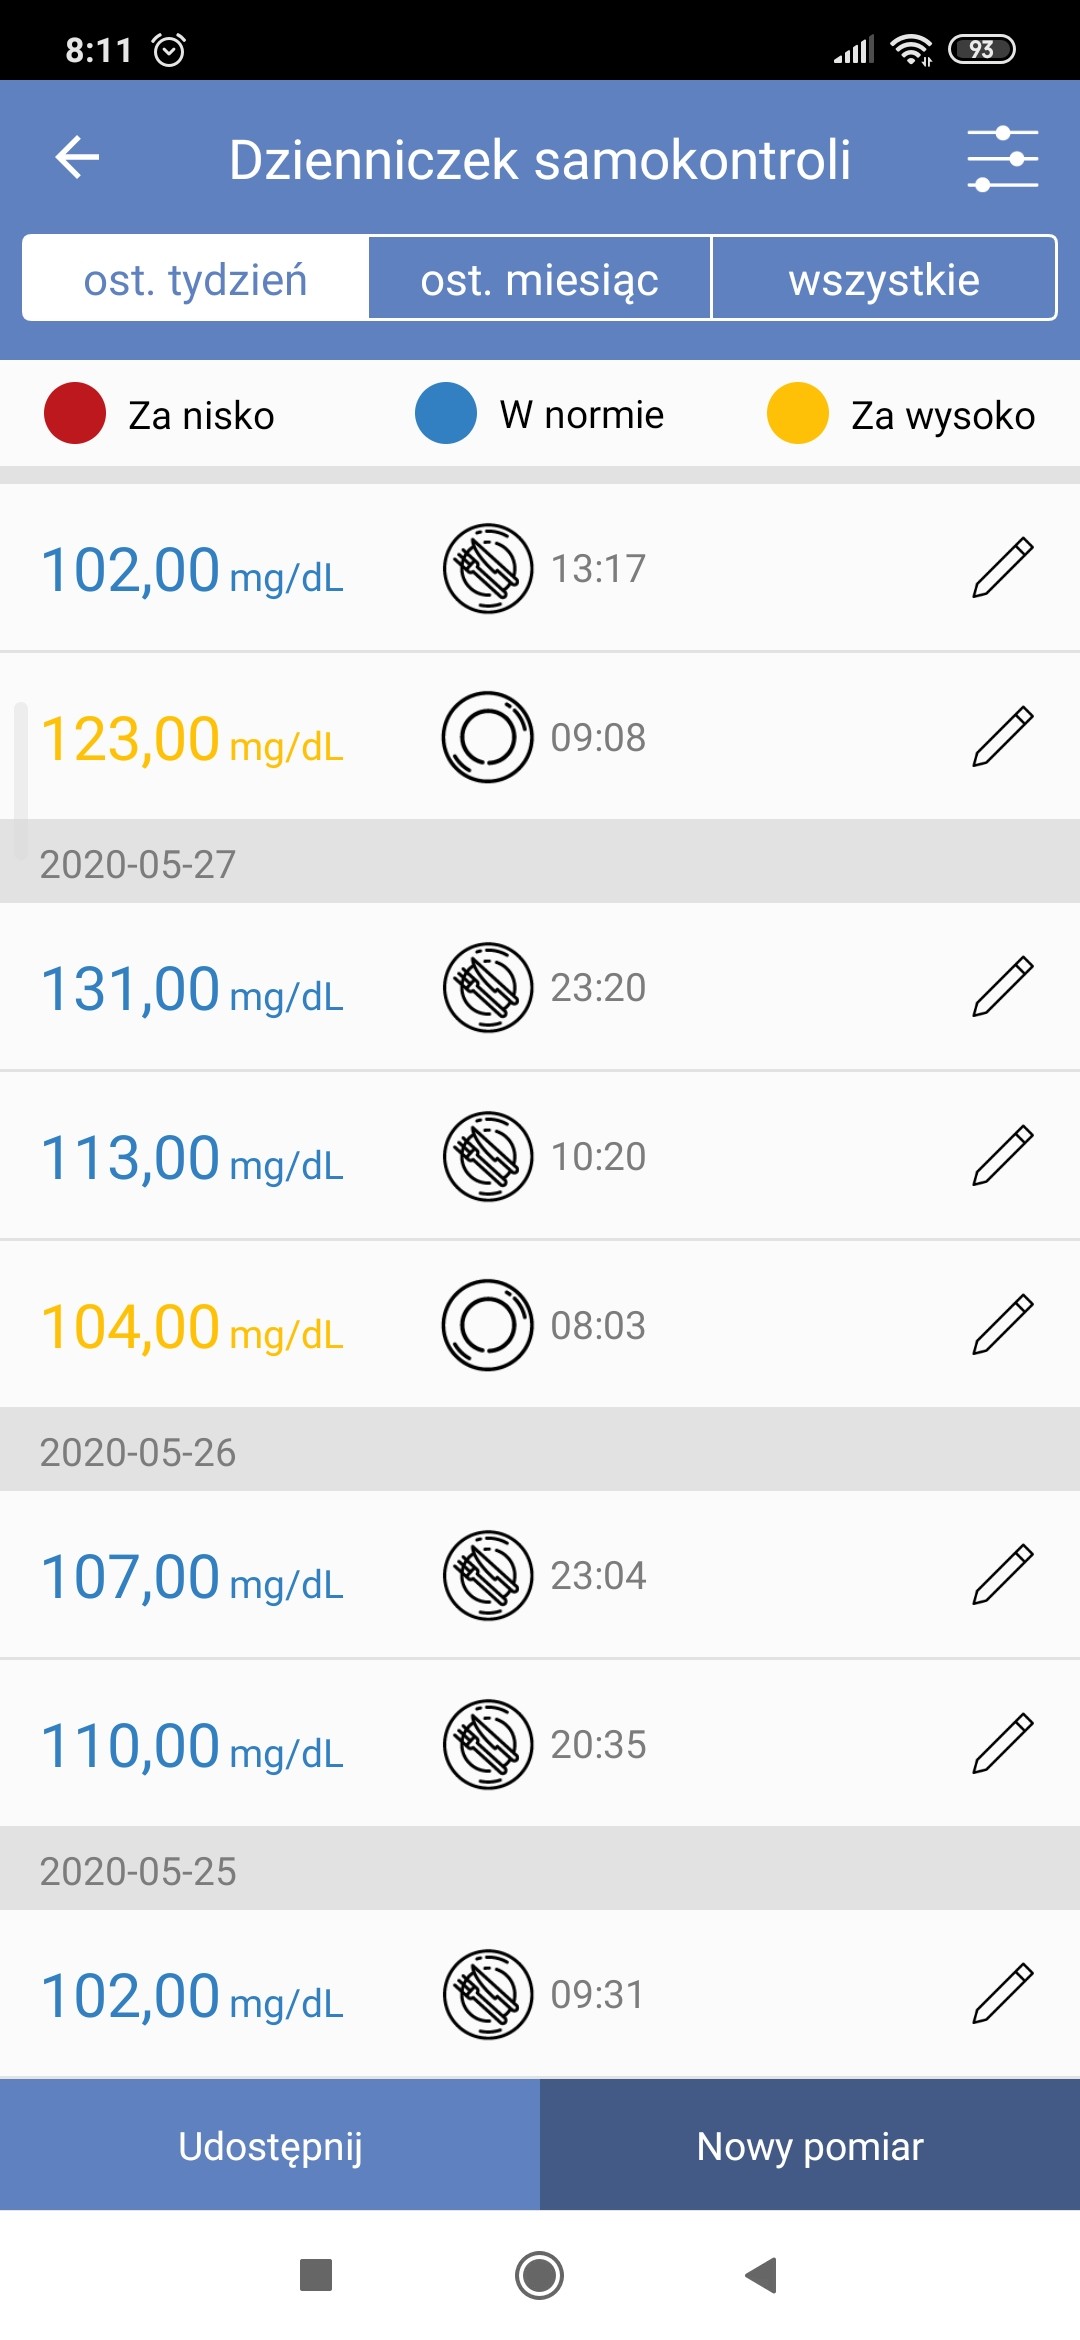1080x2340 pixels.
Task: Add a reading with Nowy pomiar
Action: (x=810, y=2146)
